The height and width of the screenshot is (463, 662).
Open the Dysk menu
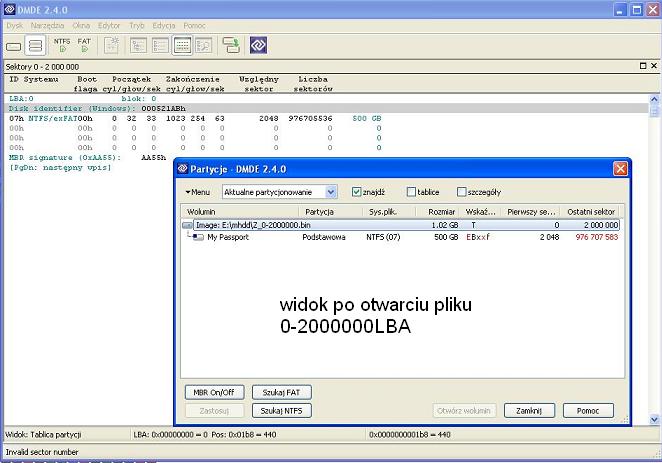point(15,26)
